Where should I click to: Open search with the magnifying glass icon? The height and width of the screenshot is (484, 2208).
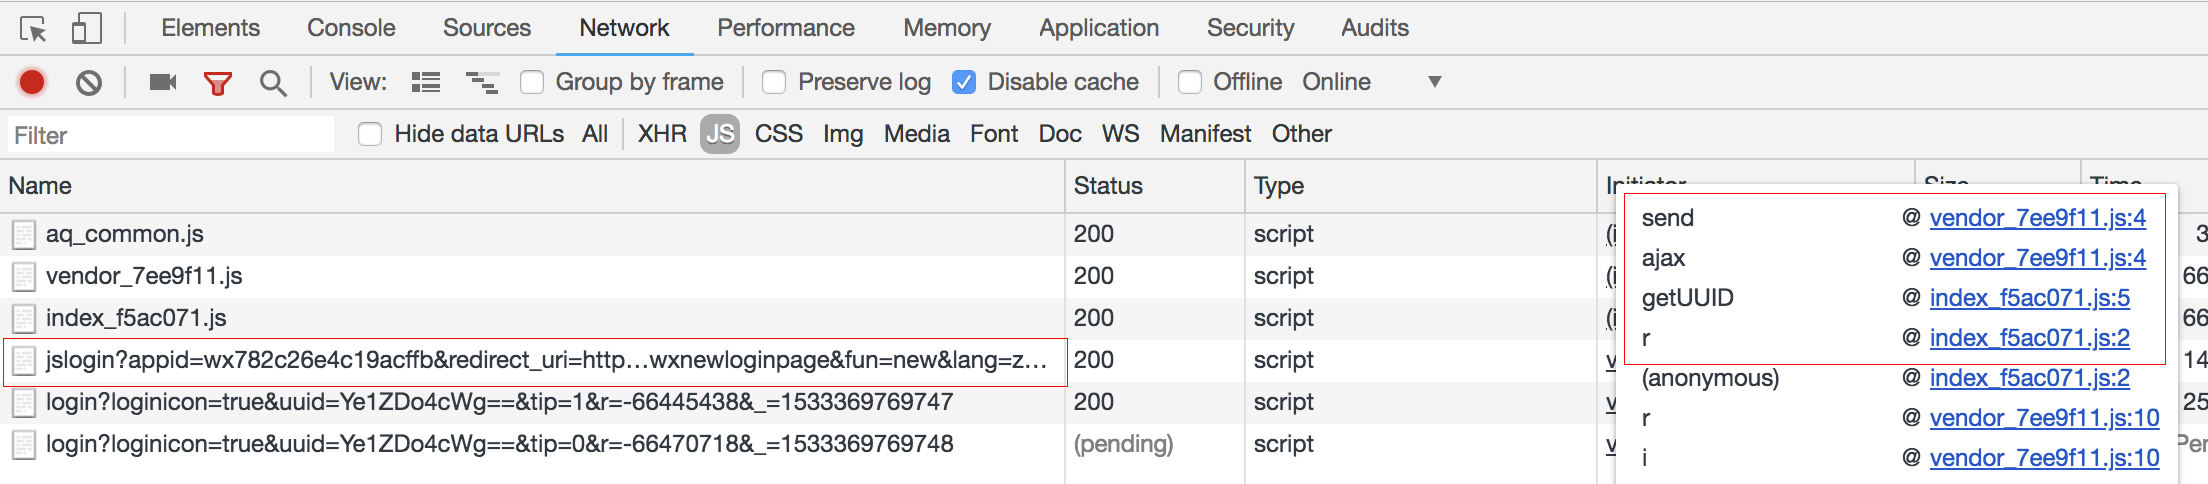272,82
